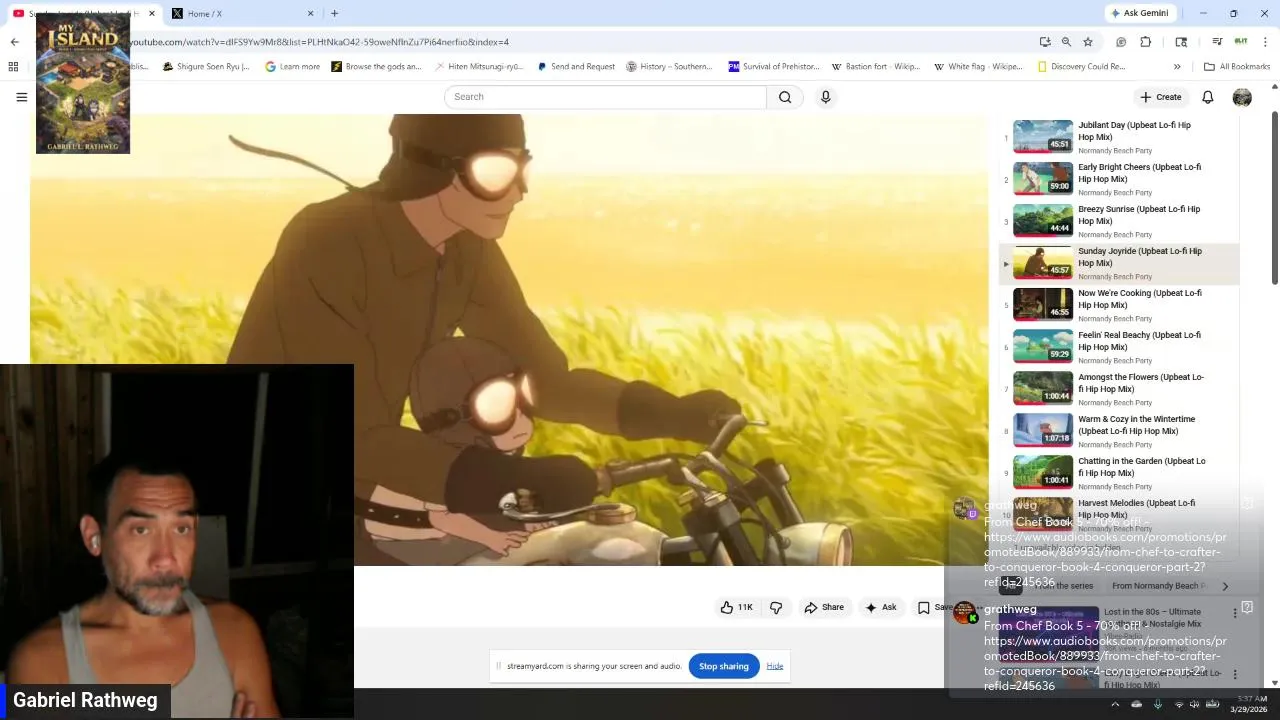Play Feelin' Real Beachy playlist video
Image resolution: width=1280 pixels, height=720 pixels.
1119,347
